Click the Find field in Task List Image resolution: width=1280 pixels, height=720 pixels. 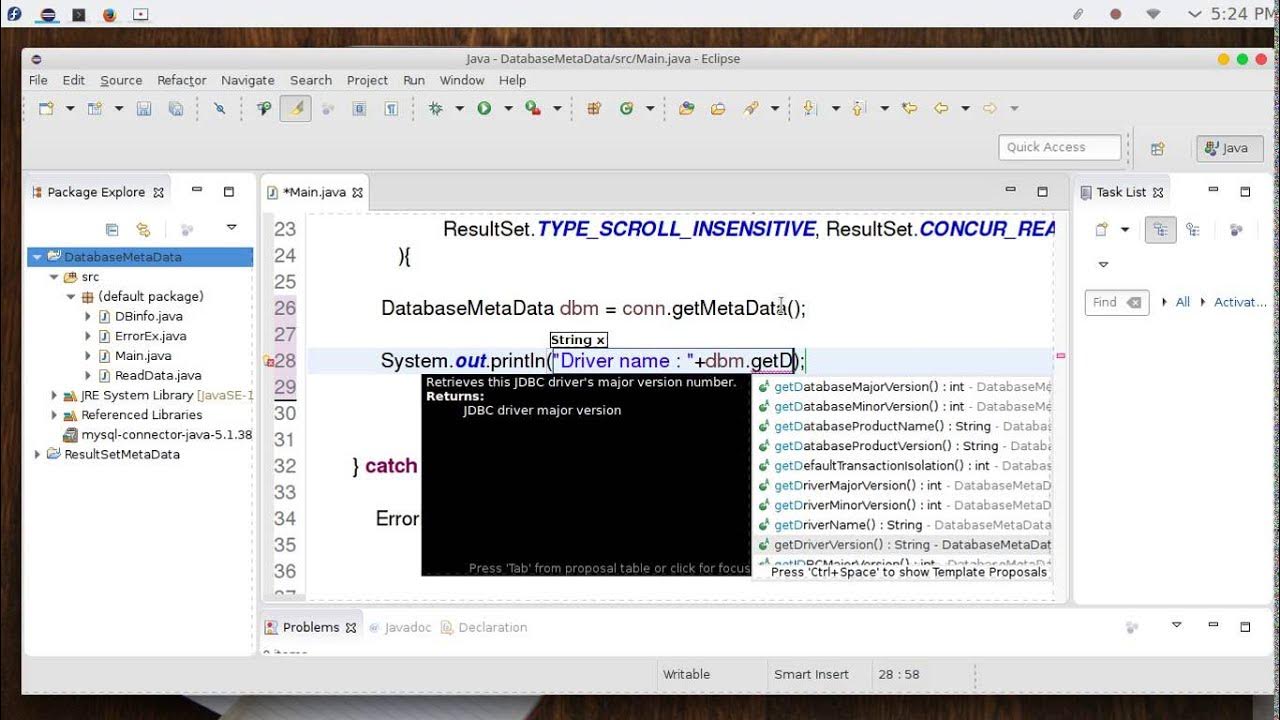click(x=1116, y=302)
